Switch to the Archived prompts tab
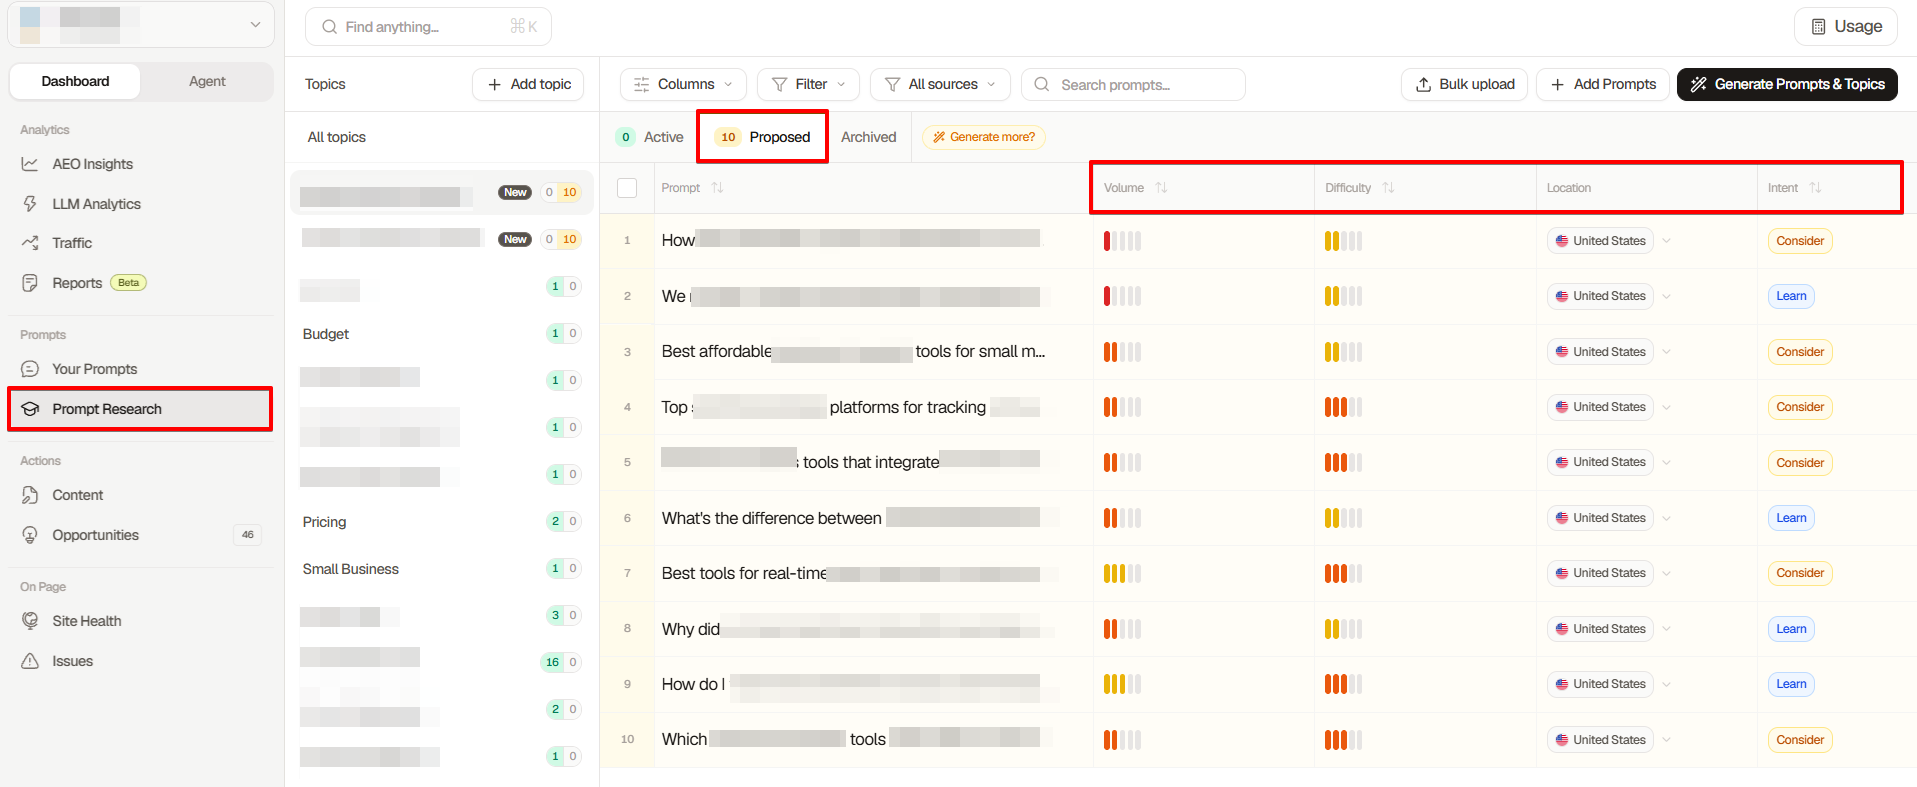Screen dimensions: 1917x787 click(868, 137)
